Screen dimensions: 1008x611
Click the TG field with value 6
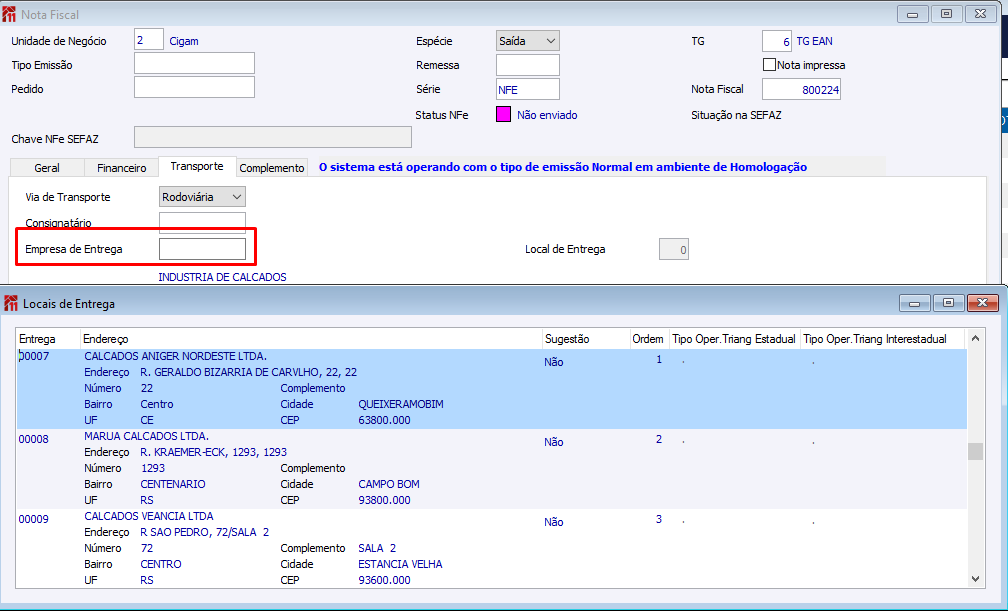click(777, 41)
